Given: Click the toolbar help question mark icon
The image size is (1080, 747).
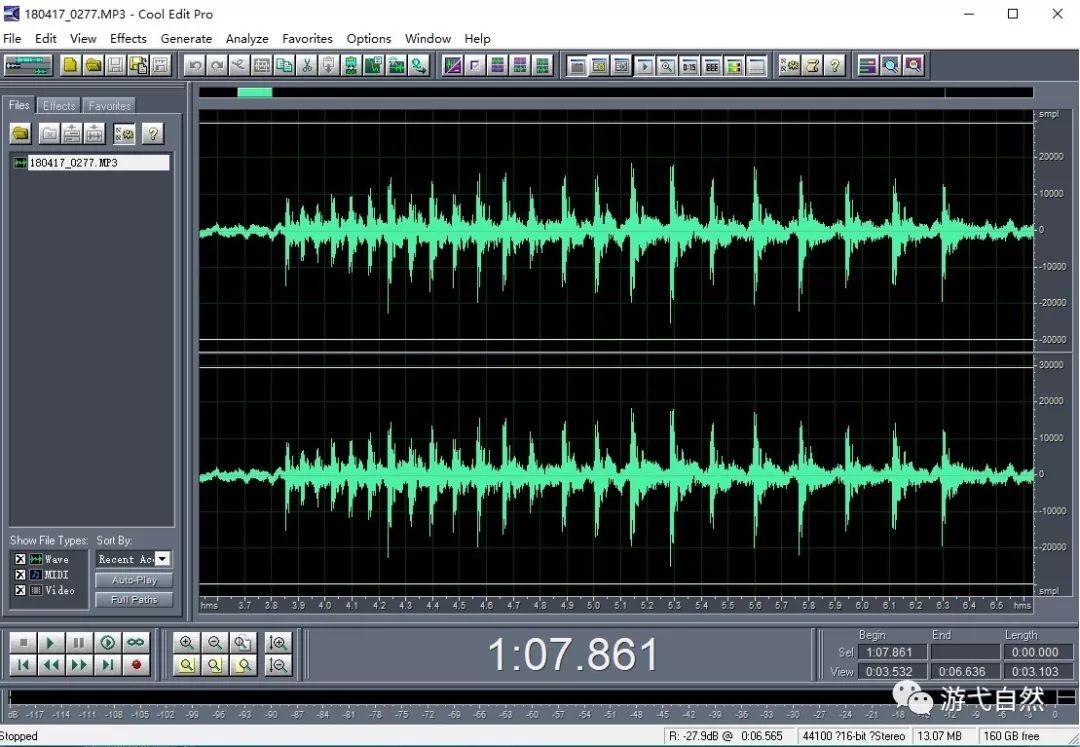Looking at the screenshot, I should tap(835, 65).
